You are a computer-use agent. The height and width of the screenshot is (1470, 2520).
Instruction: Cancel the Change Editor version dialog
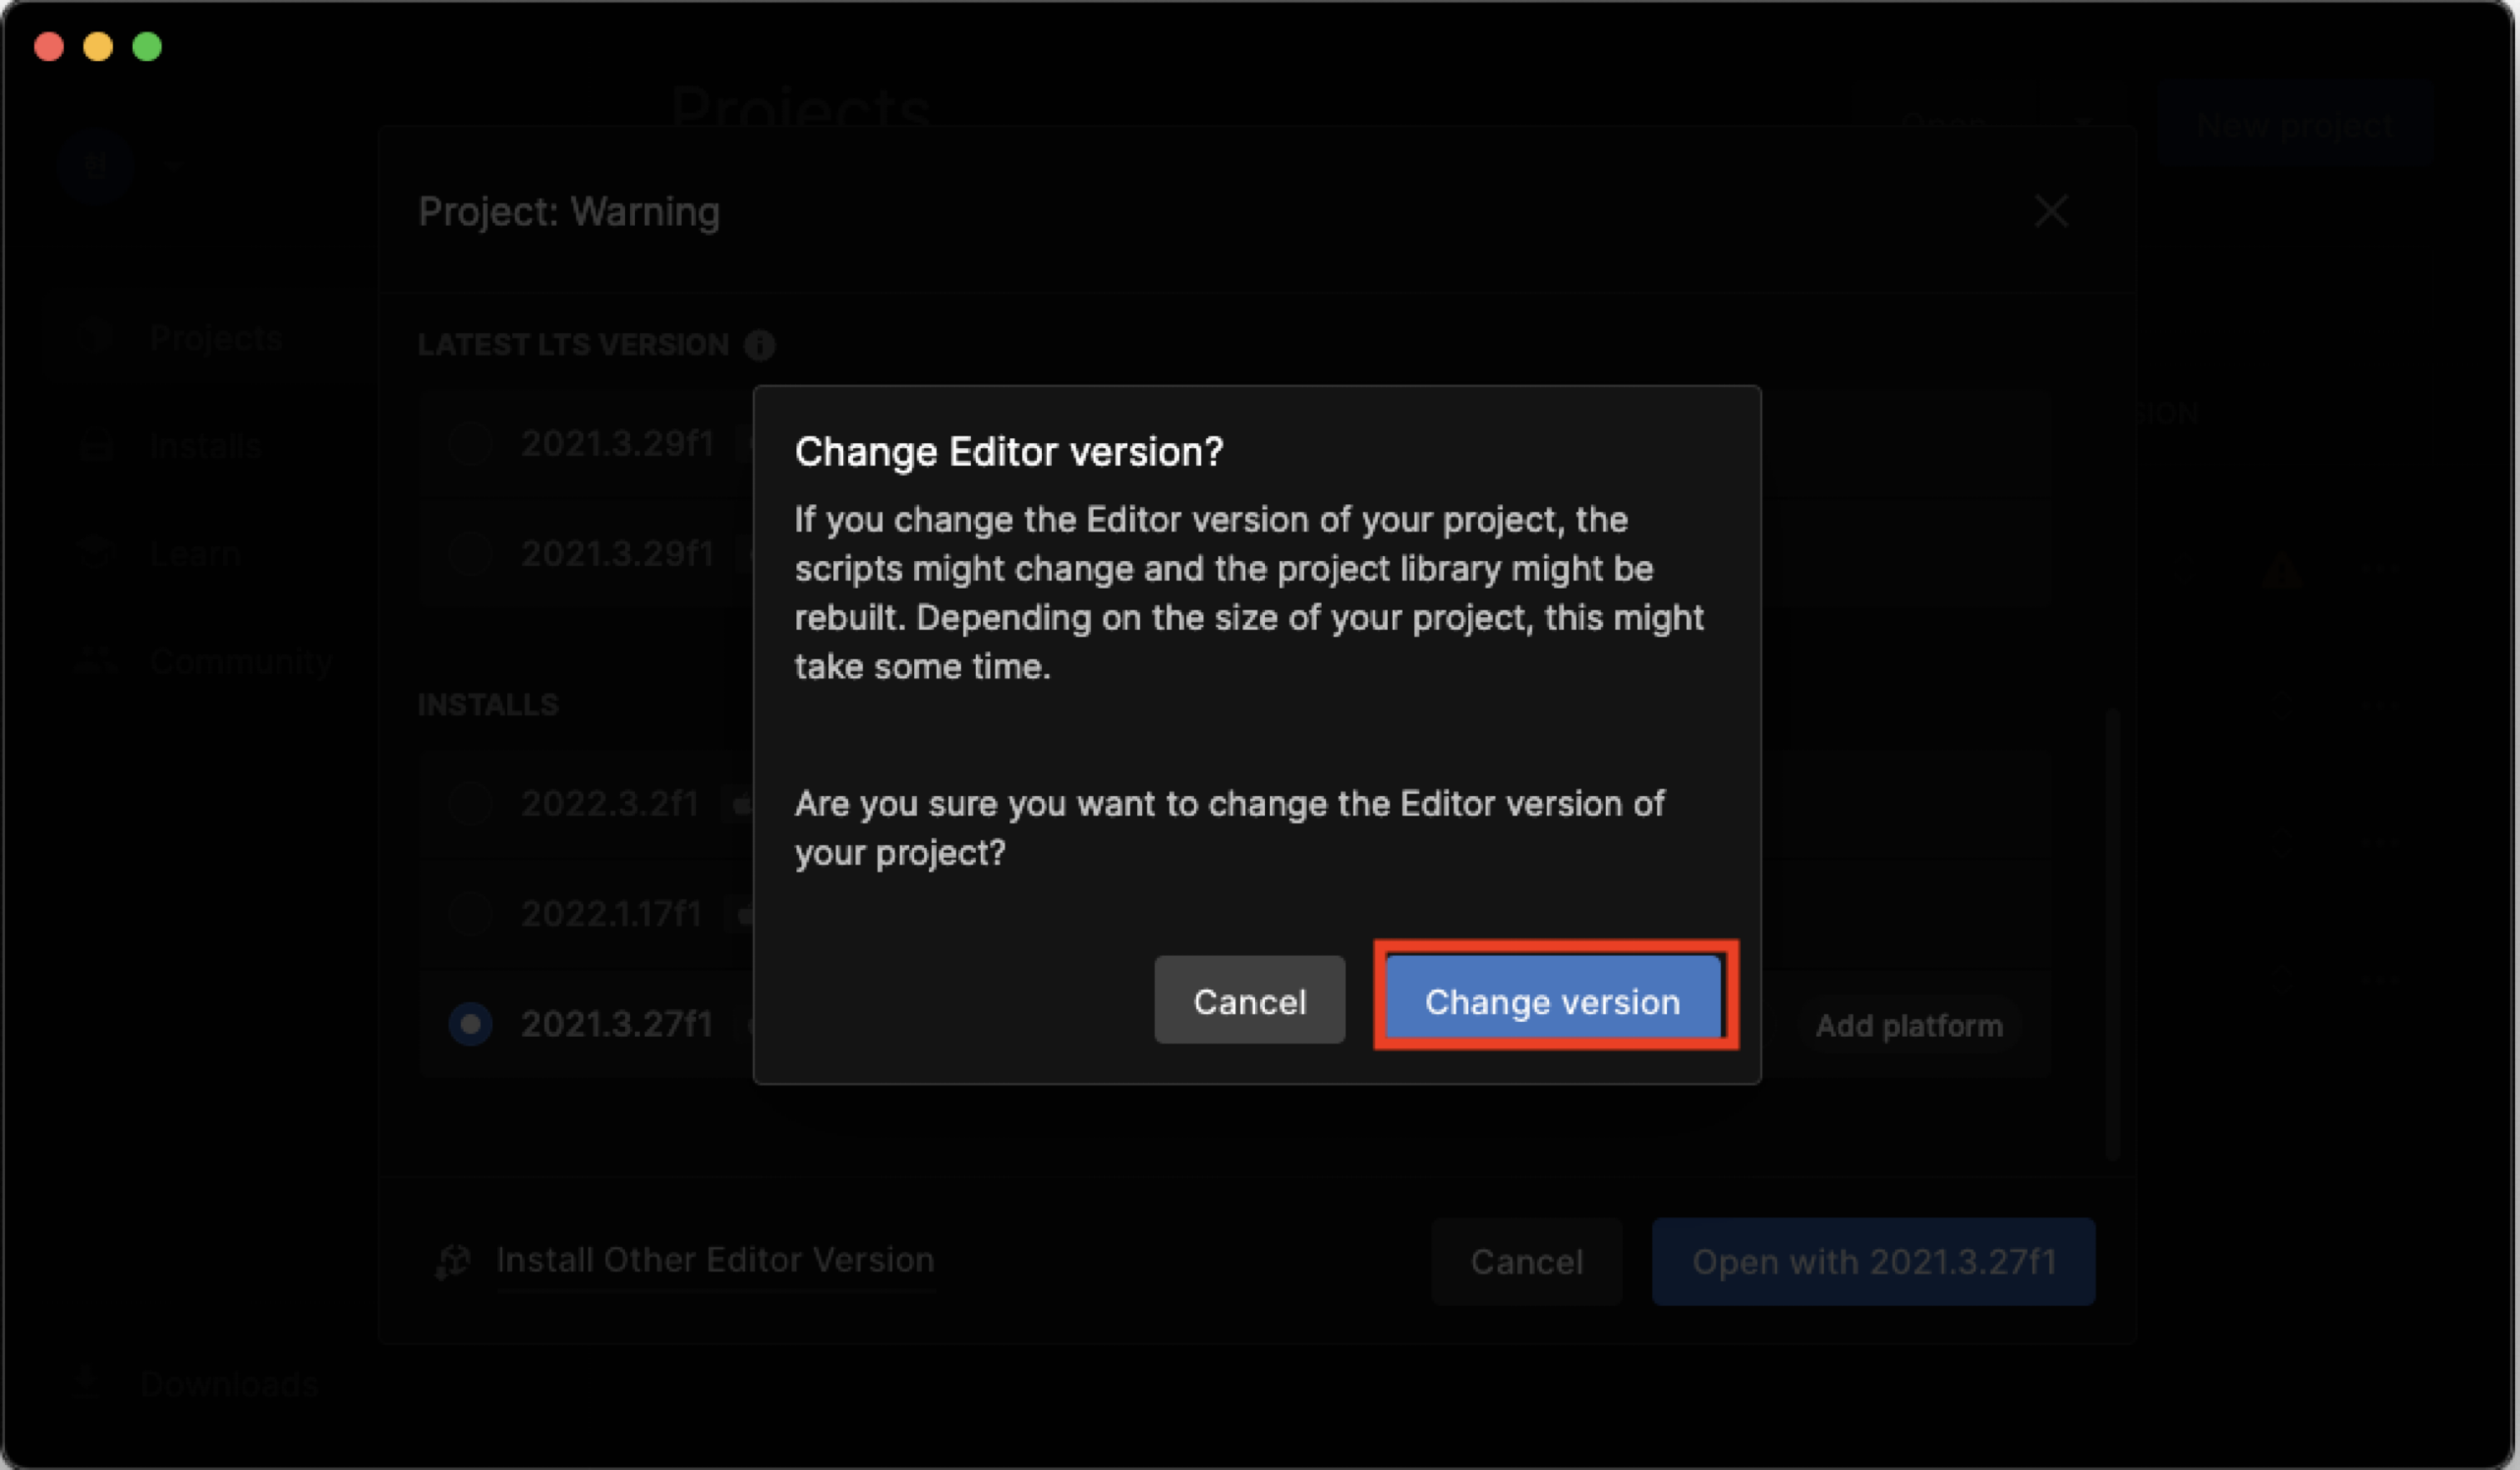1249,1001
